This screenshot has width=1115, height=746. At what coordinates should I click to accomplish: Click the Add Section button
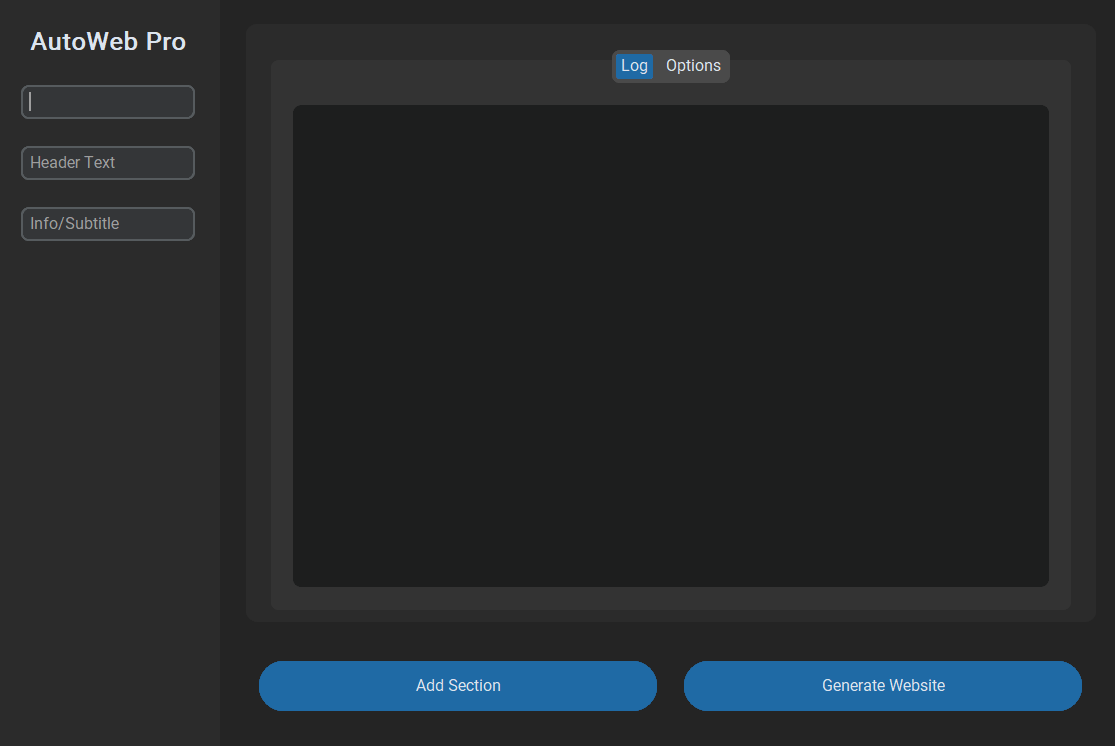[457, 686]
